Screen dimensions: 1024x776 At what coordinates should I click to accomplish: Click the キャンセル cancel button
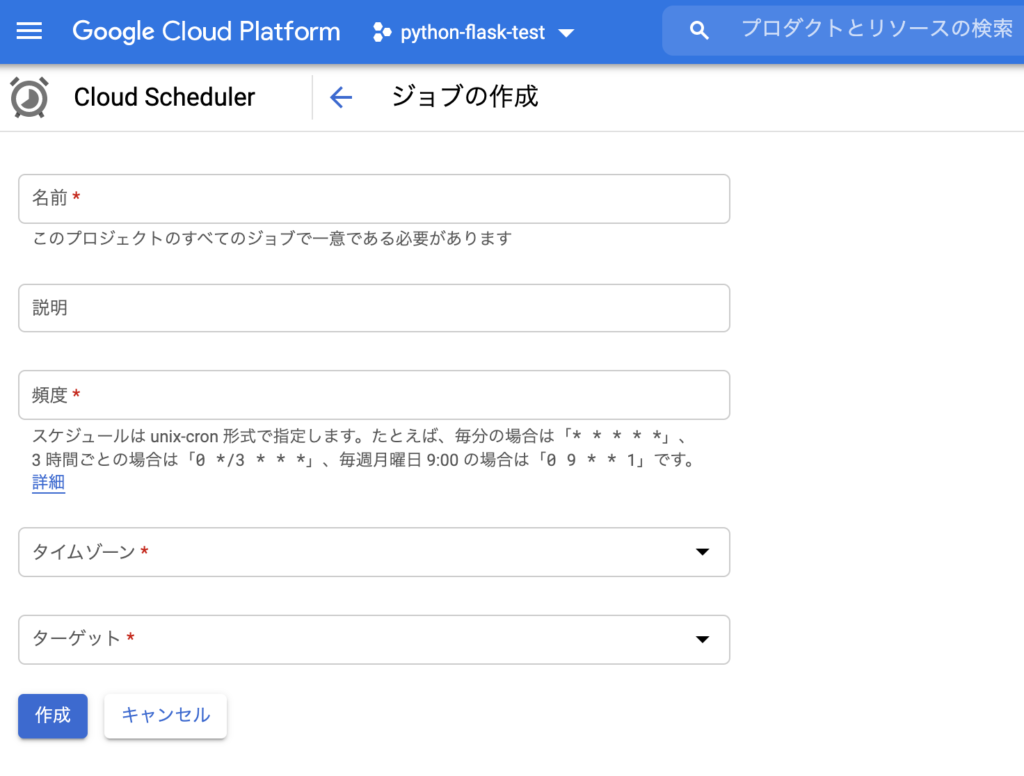tap(166, 716)
